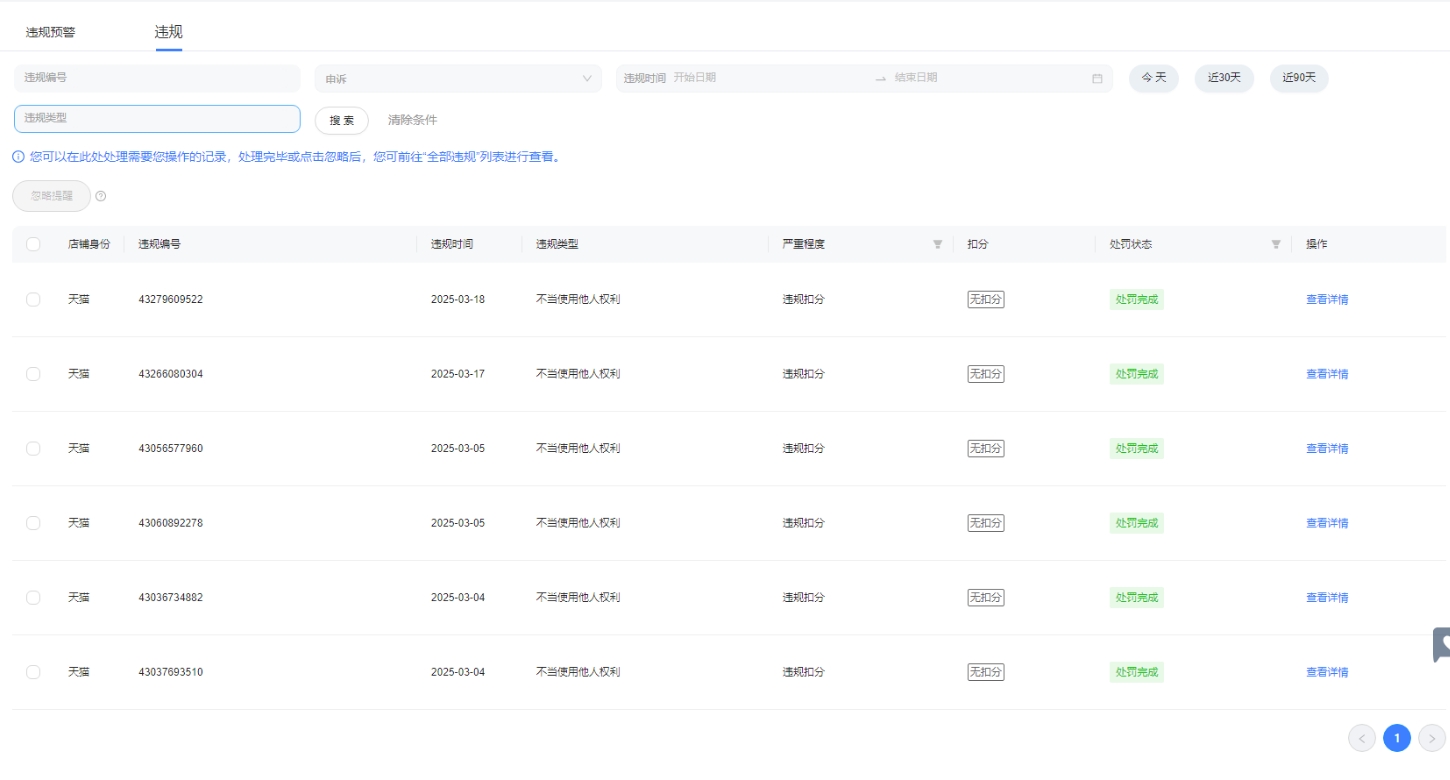The image size is (1450, 780).
Task: Go to previous page arrow in pagination
Action: (x=1362, y=738)
